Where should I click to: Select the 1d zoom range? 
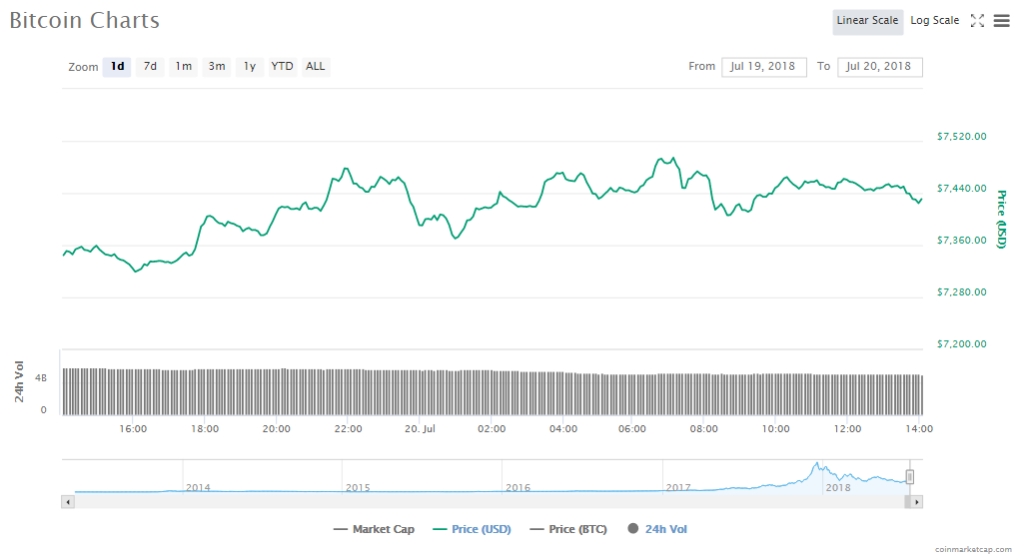pyautogui.click(x=117, y=67)
